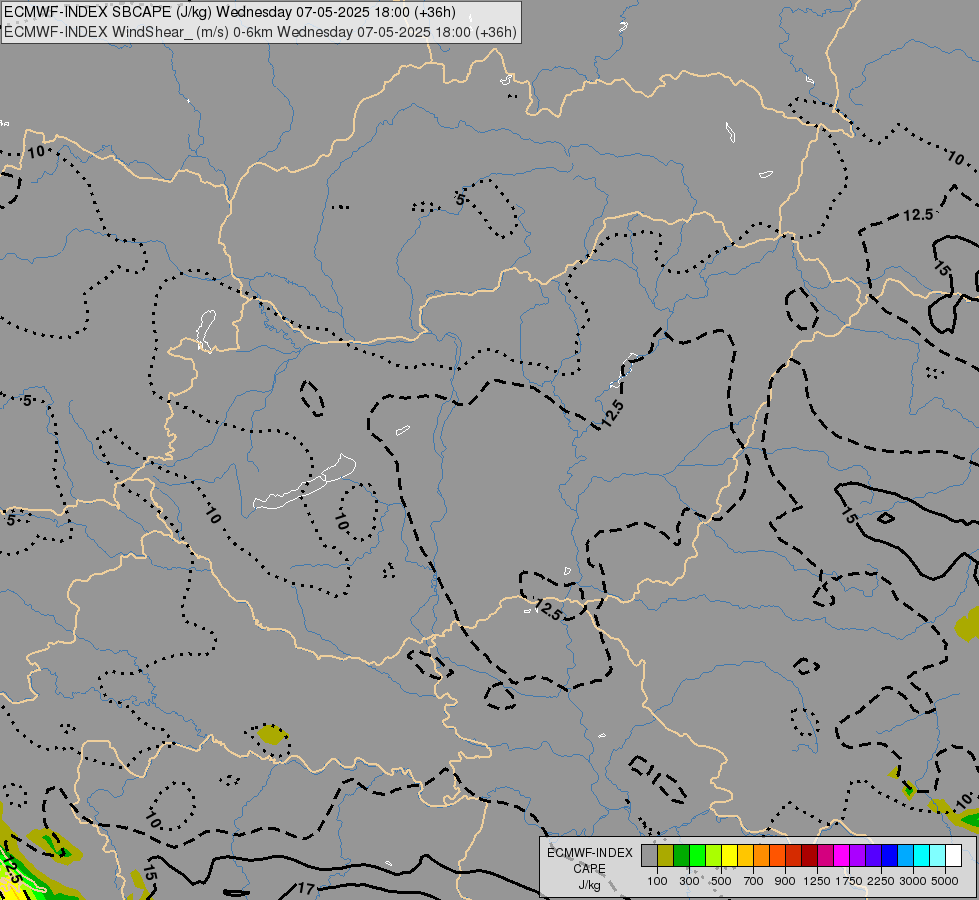
Task: Pick the dark green legend swatch
Action: (681, 855)
